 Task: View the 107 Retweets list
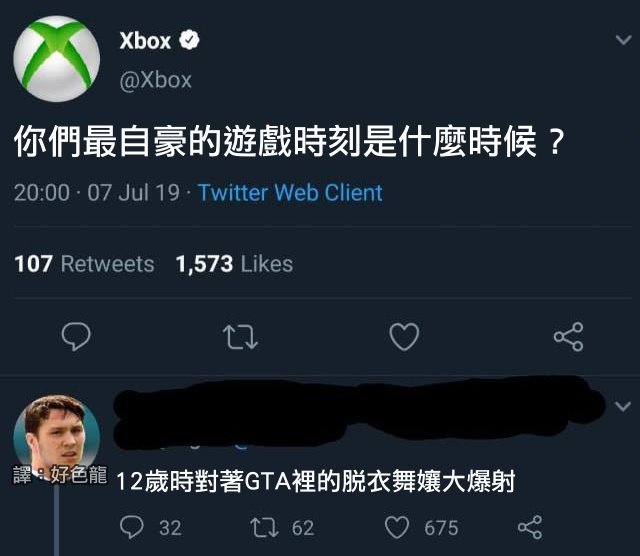(84, 264)
